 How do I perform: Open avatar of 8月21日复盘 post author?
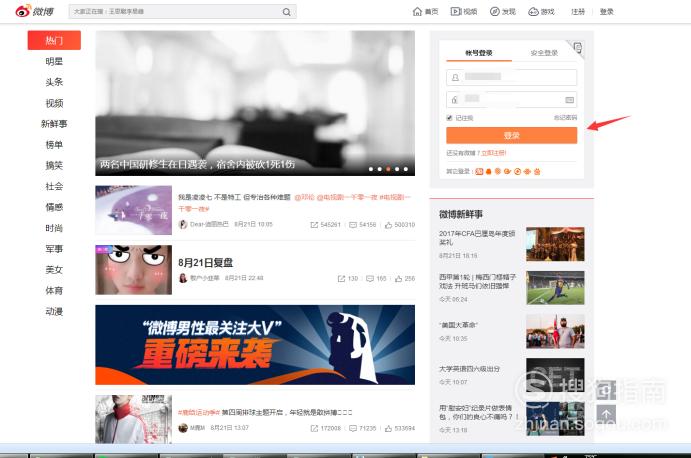183,278
